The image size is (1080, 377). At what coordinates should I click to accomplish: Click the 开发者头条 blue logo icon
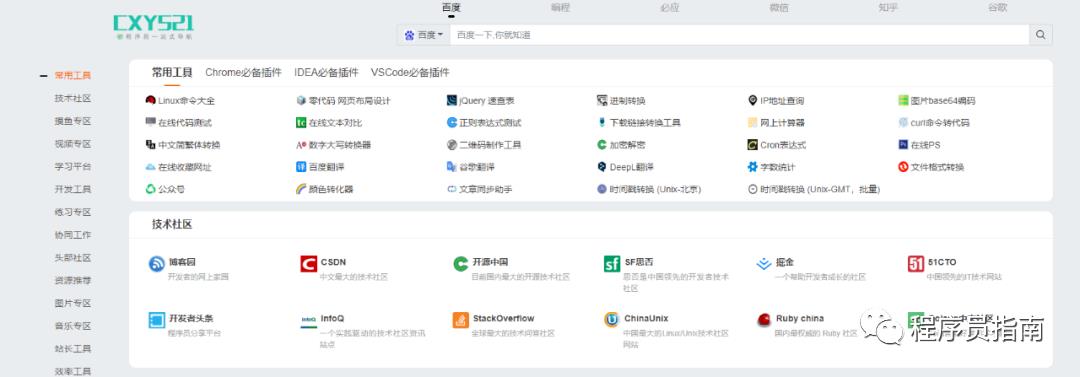(x=157, y=320)
